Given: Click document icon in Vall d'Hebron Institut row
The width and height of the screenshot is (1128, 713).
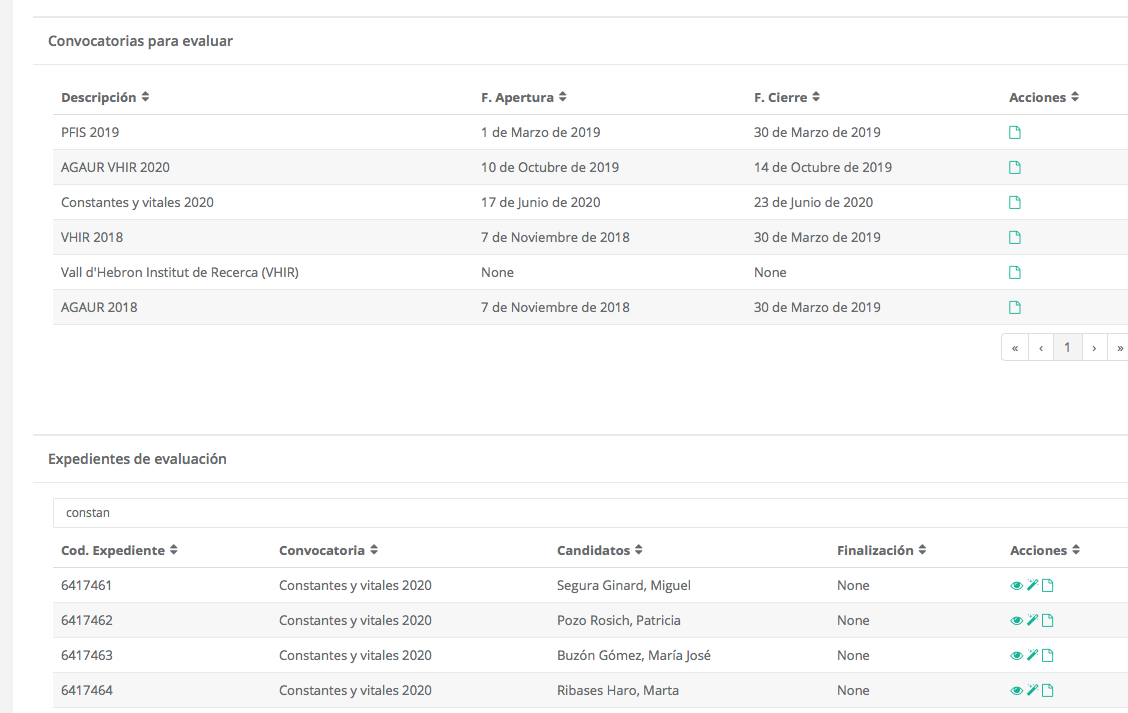Looking at the screenshot, I should 1015,273.
